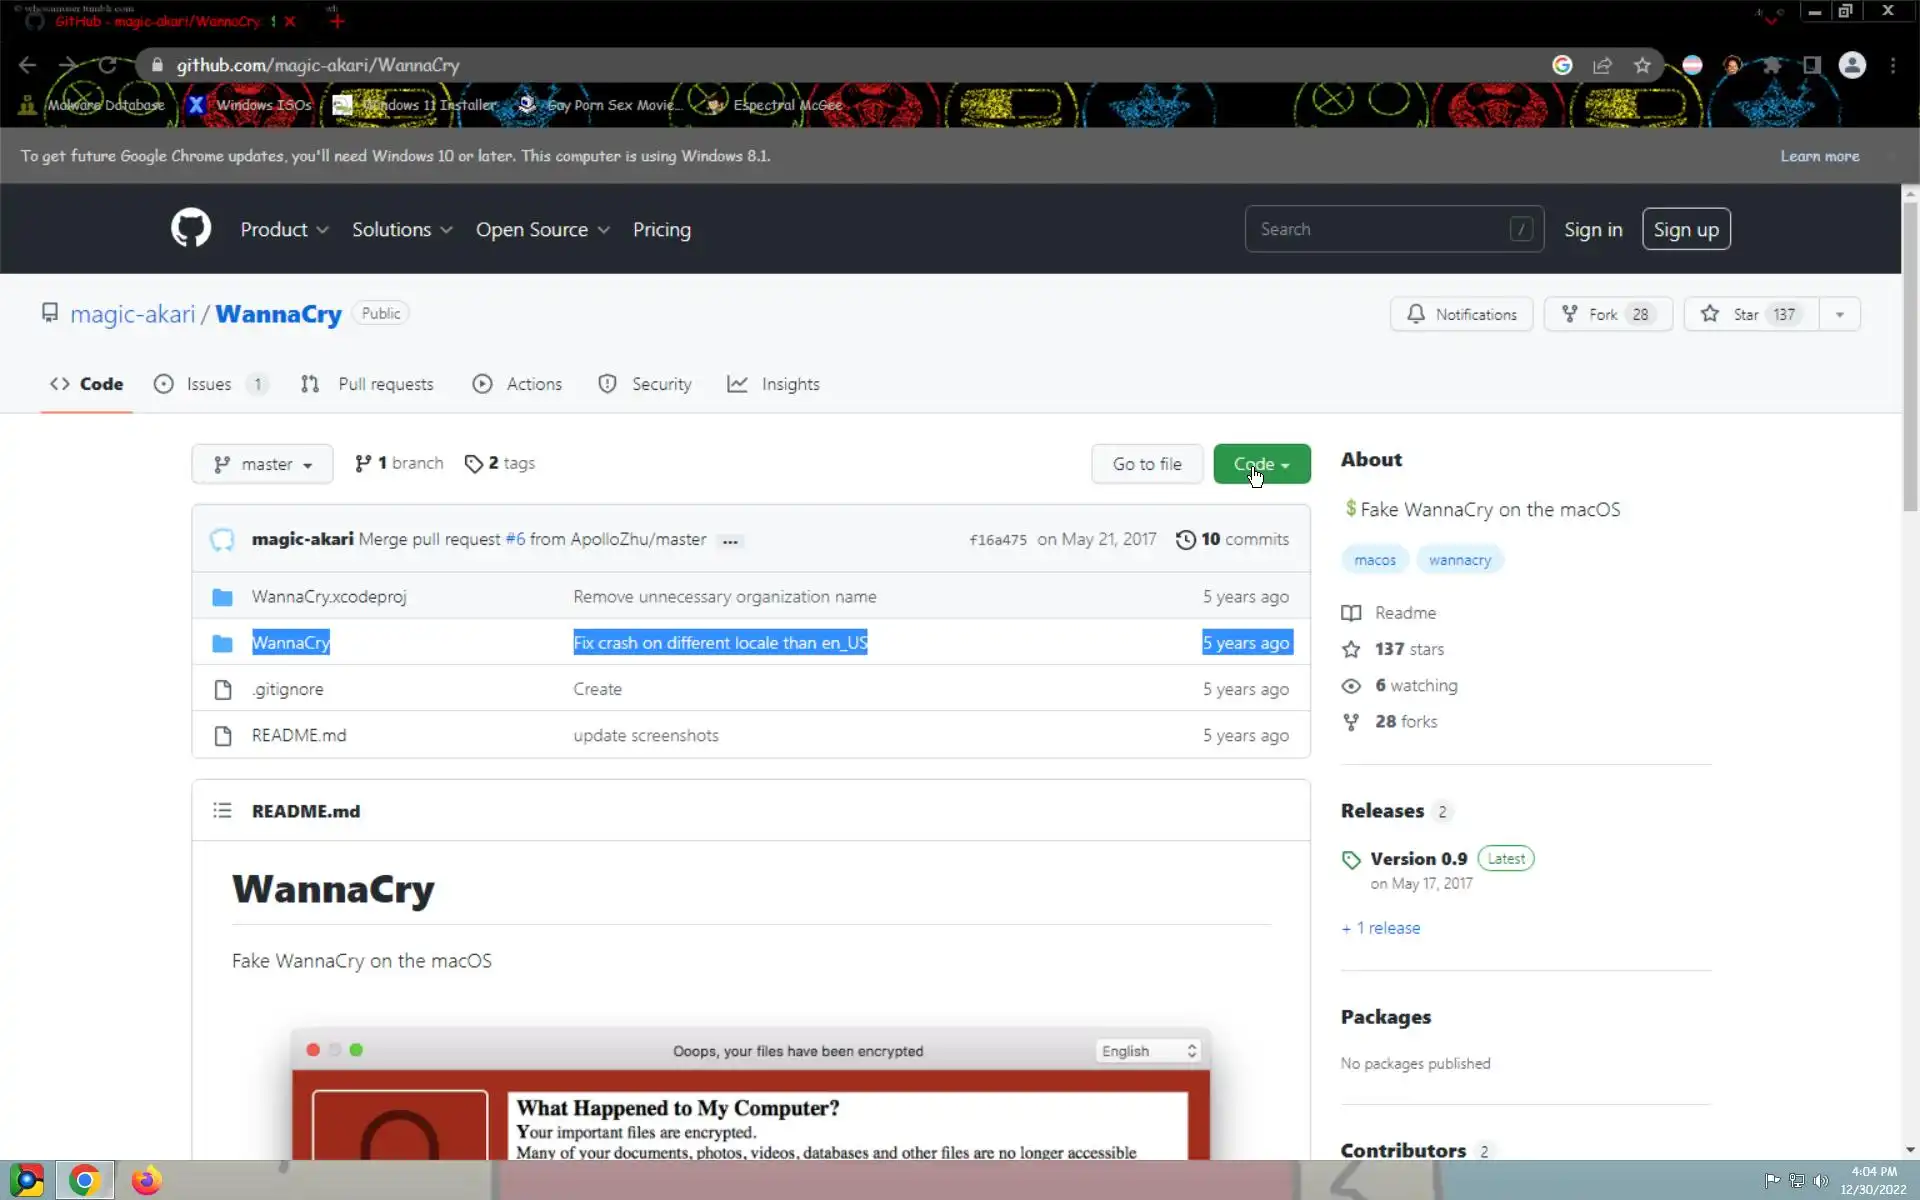This screenshot has width=1920, height=1200.
Task: Open the README outline list icon
Action: coord(222,811)
